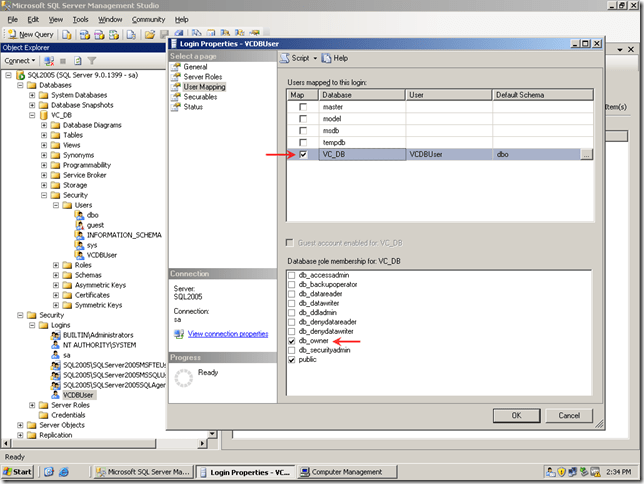Select the User Mapping page icon
Screen dimensions: 644x484
(175, 87)
